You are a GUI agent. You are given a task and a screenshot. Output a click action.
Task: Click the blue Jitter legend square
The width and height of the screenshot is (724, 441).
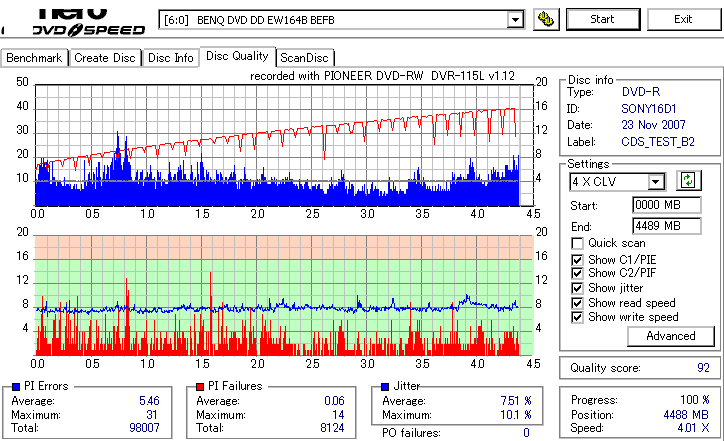[385, 387]
